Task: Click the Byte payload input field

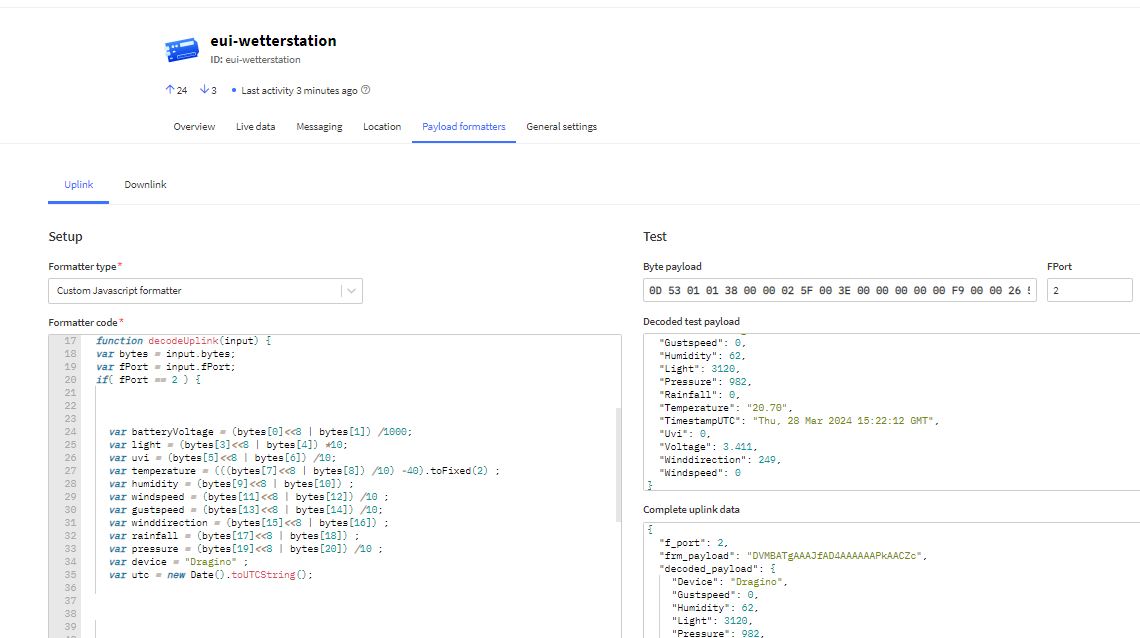Action: (x=839, y=290)
